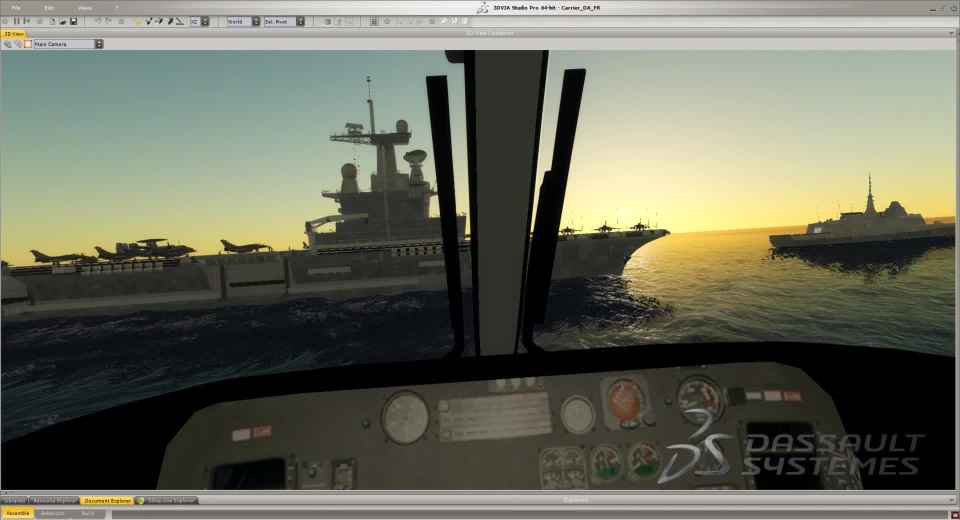Switch to the Resource Explorer tab

coord(54,500)
